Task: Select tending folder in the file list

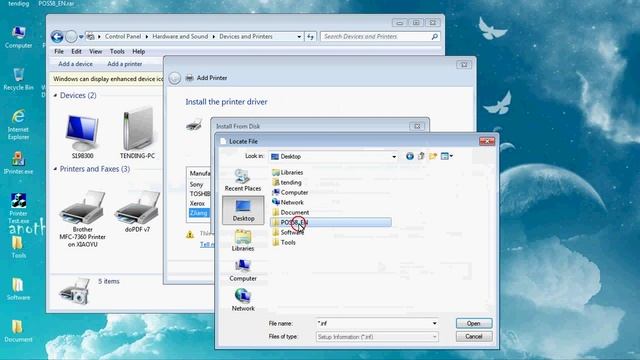Action: (x=287, y=182)
